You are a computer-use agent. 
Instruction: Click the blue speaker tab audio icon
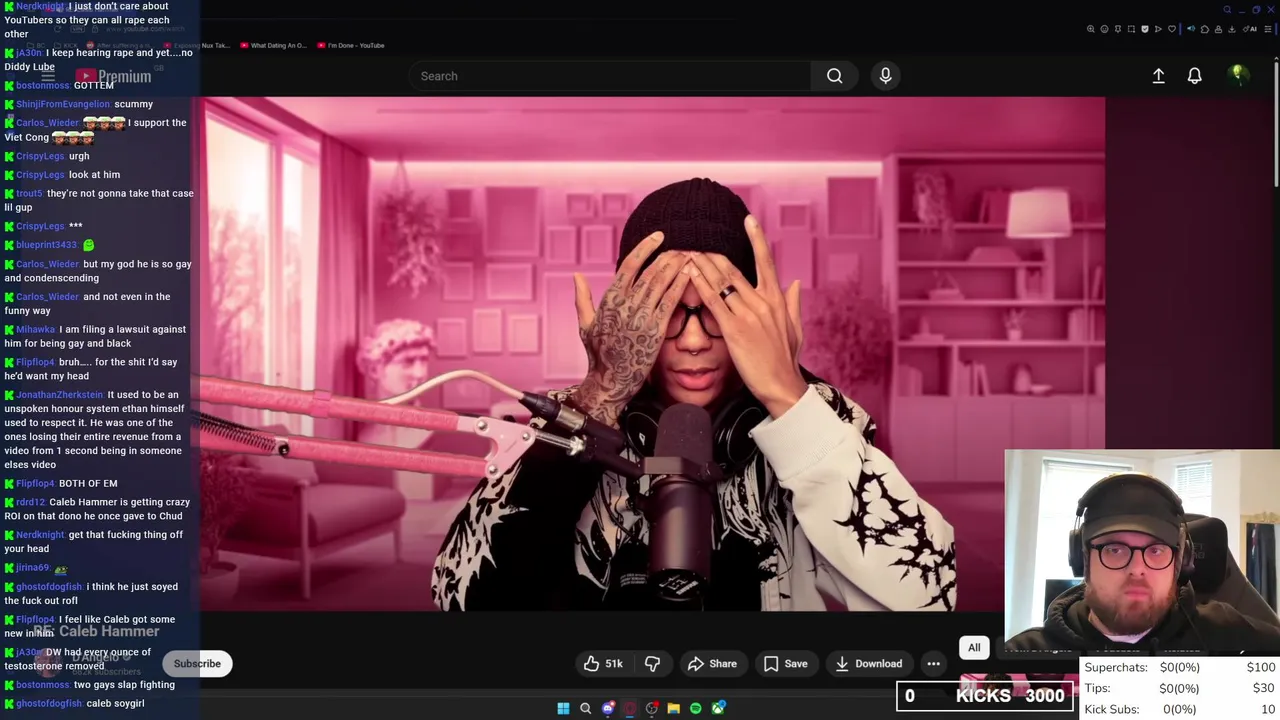coord(1191,29)
